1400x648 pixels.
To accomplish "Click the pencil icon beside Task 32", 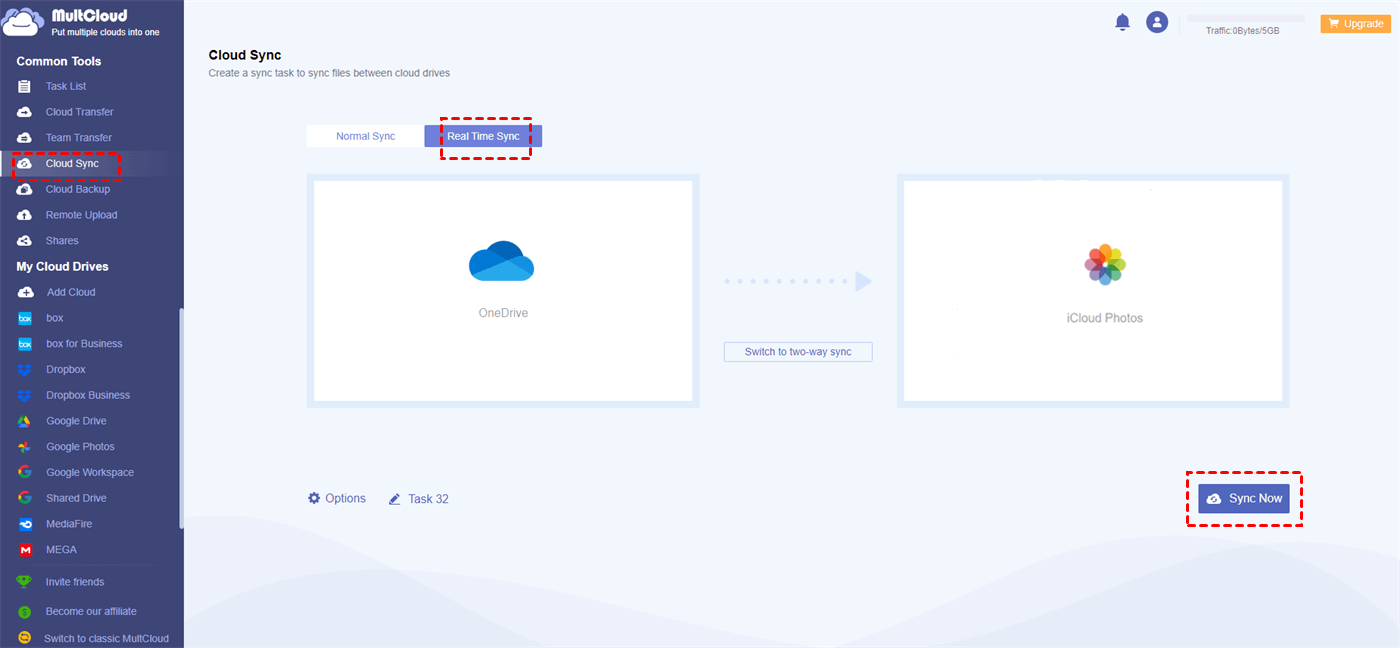I will point(394,499).
